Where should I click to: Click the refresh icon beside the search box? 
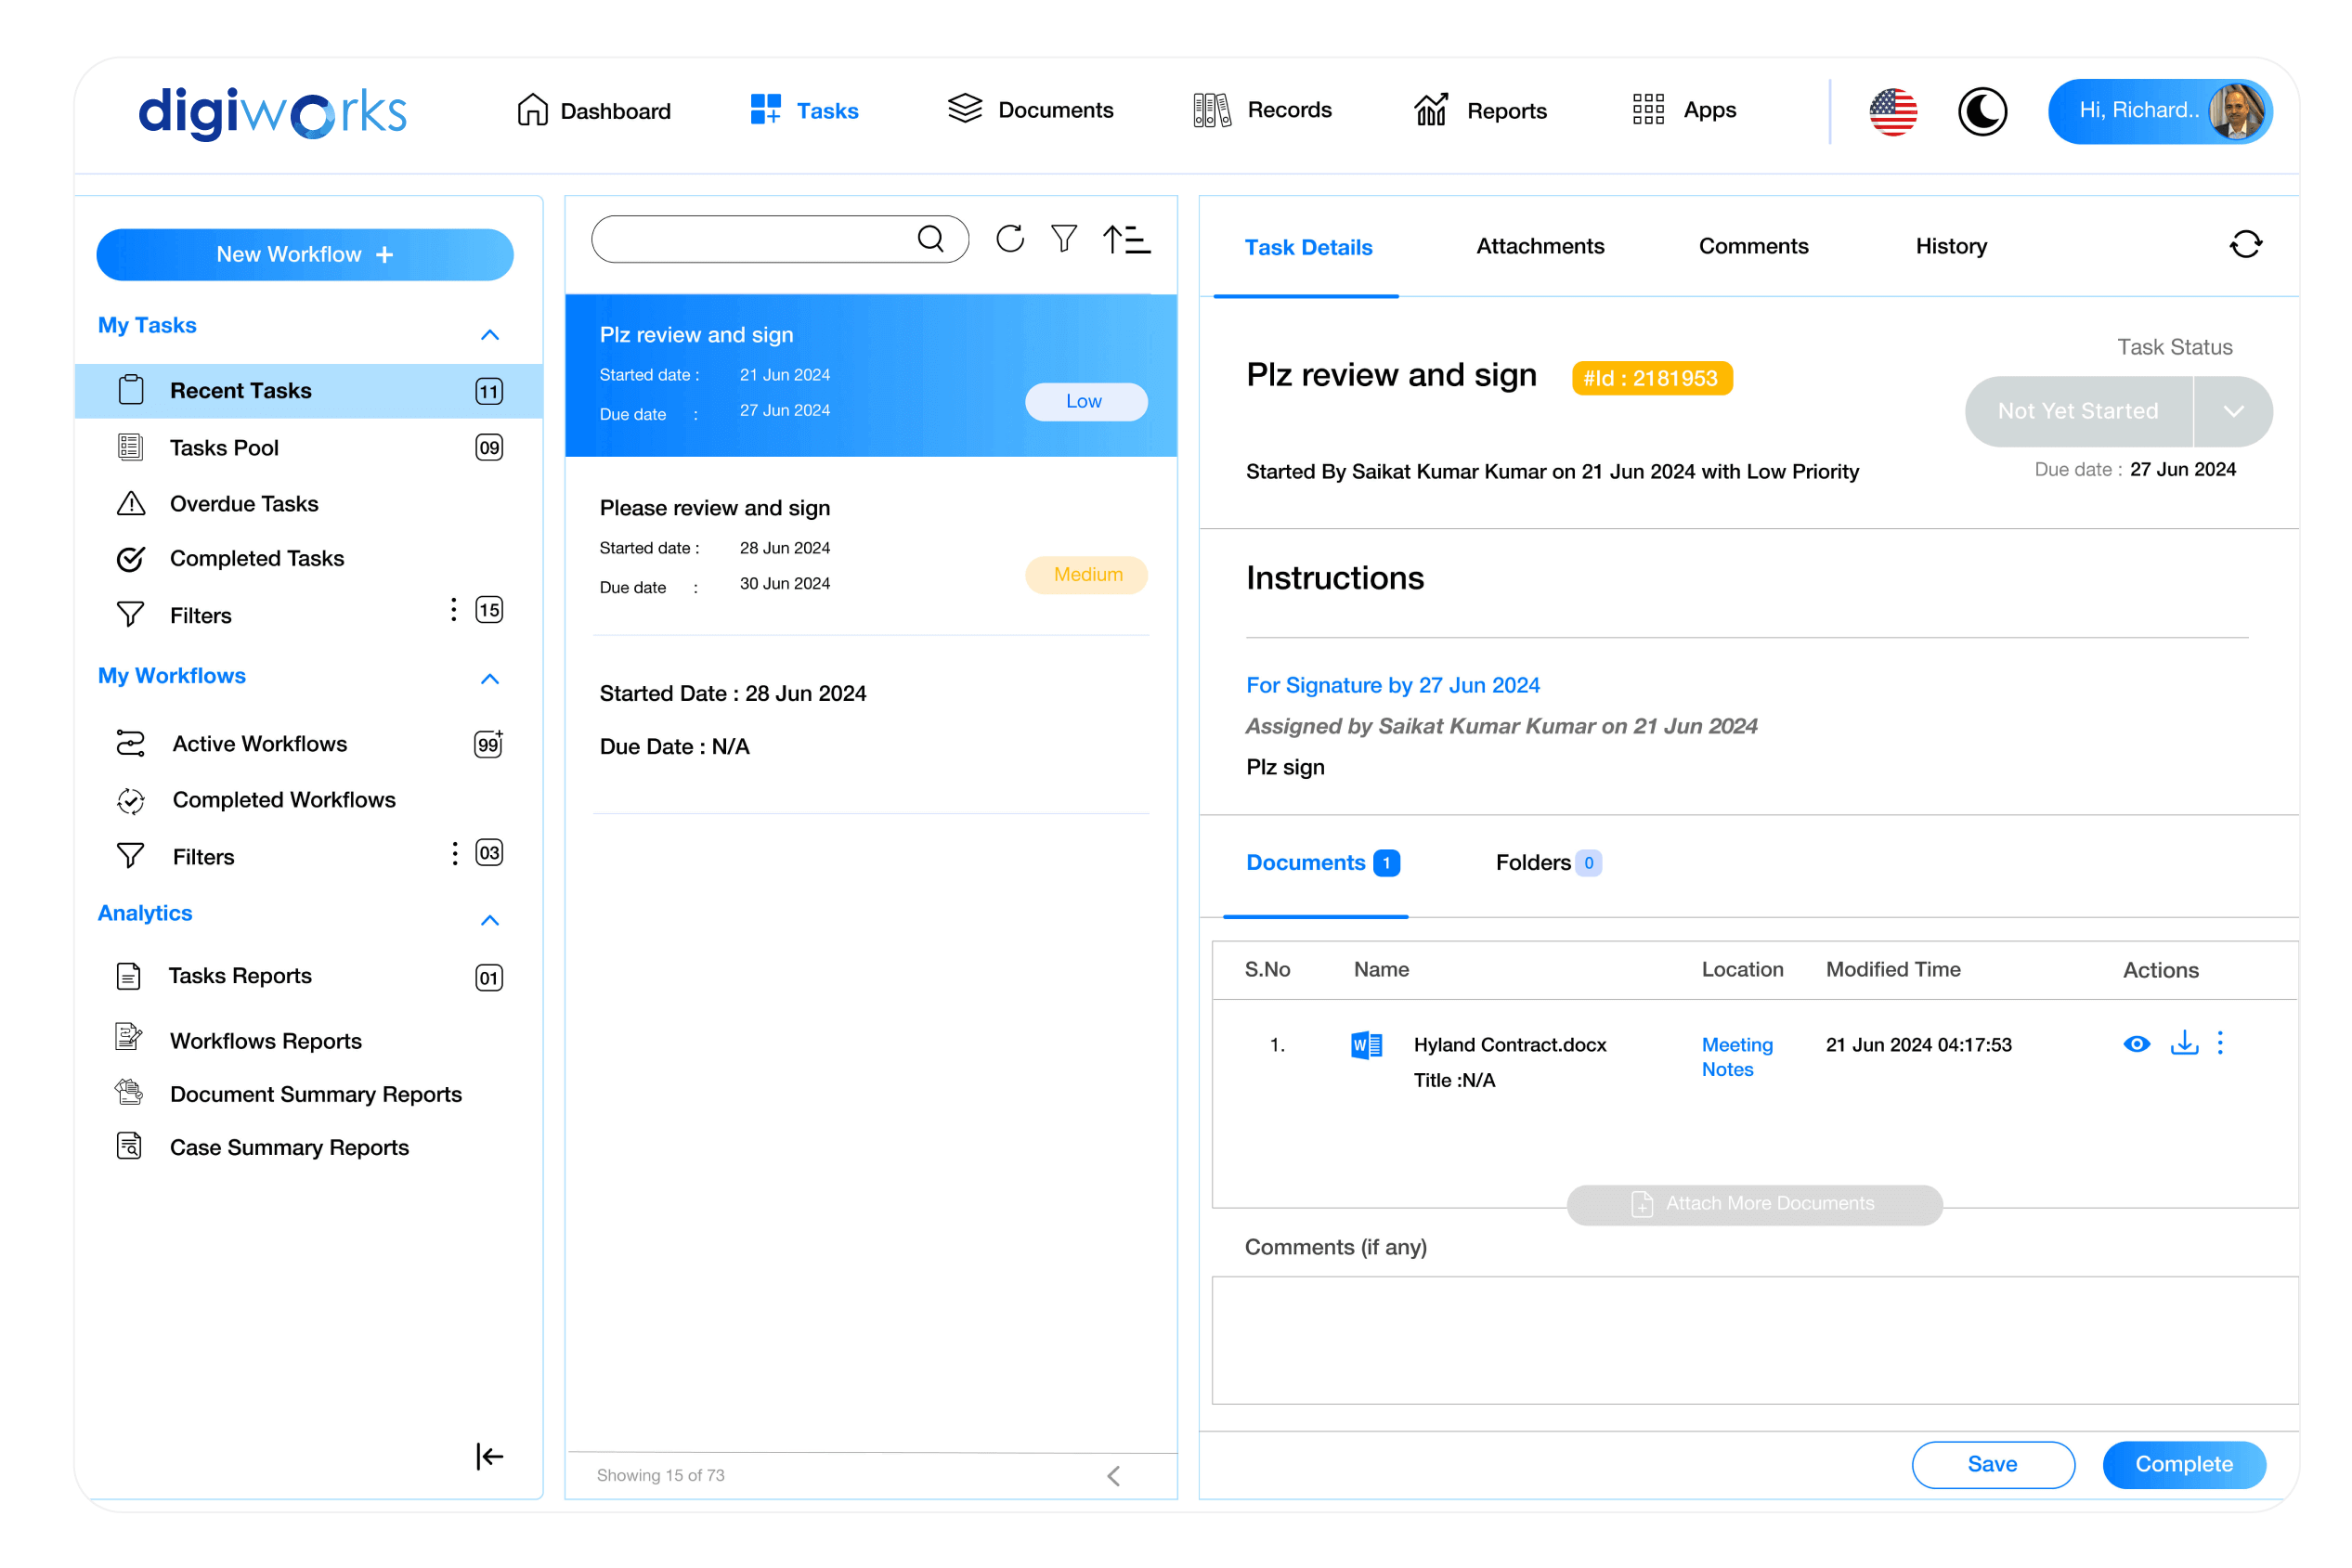(1010, 239)
